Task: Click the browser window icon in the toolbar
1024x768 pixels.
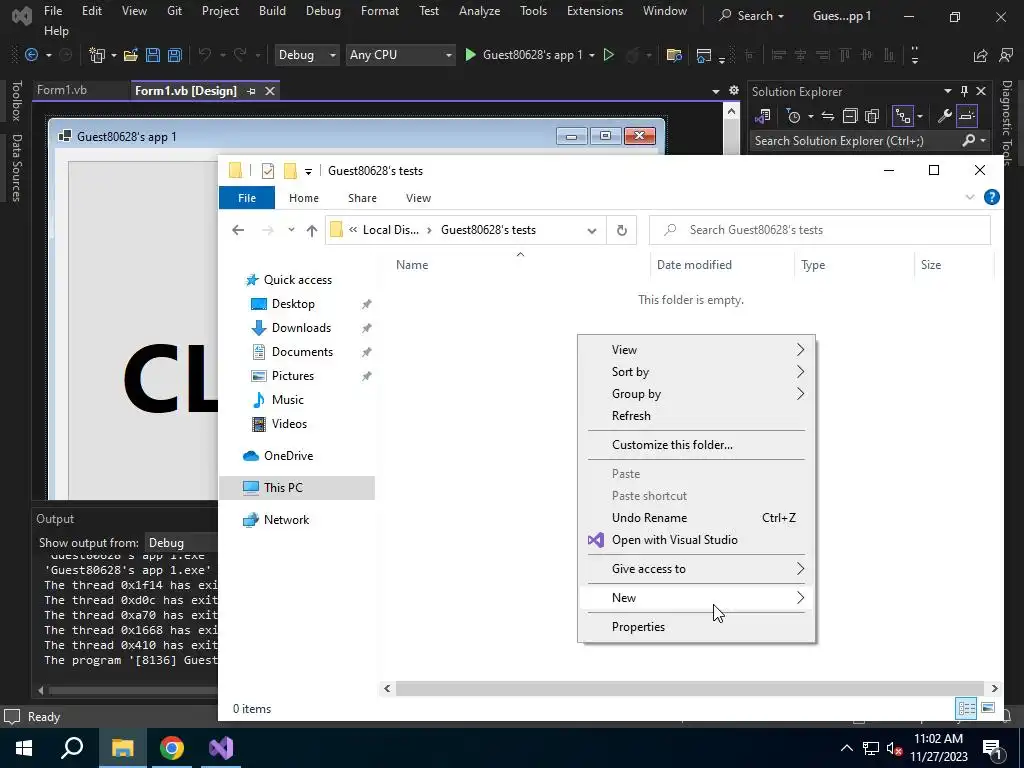Action: pyautogui.click(x=703, y=55)
